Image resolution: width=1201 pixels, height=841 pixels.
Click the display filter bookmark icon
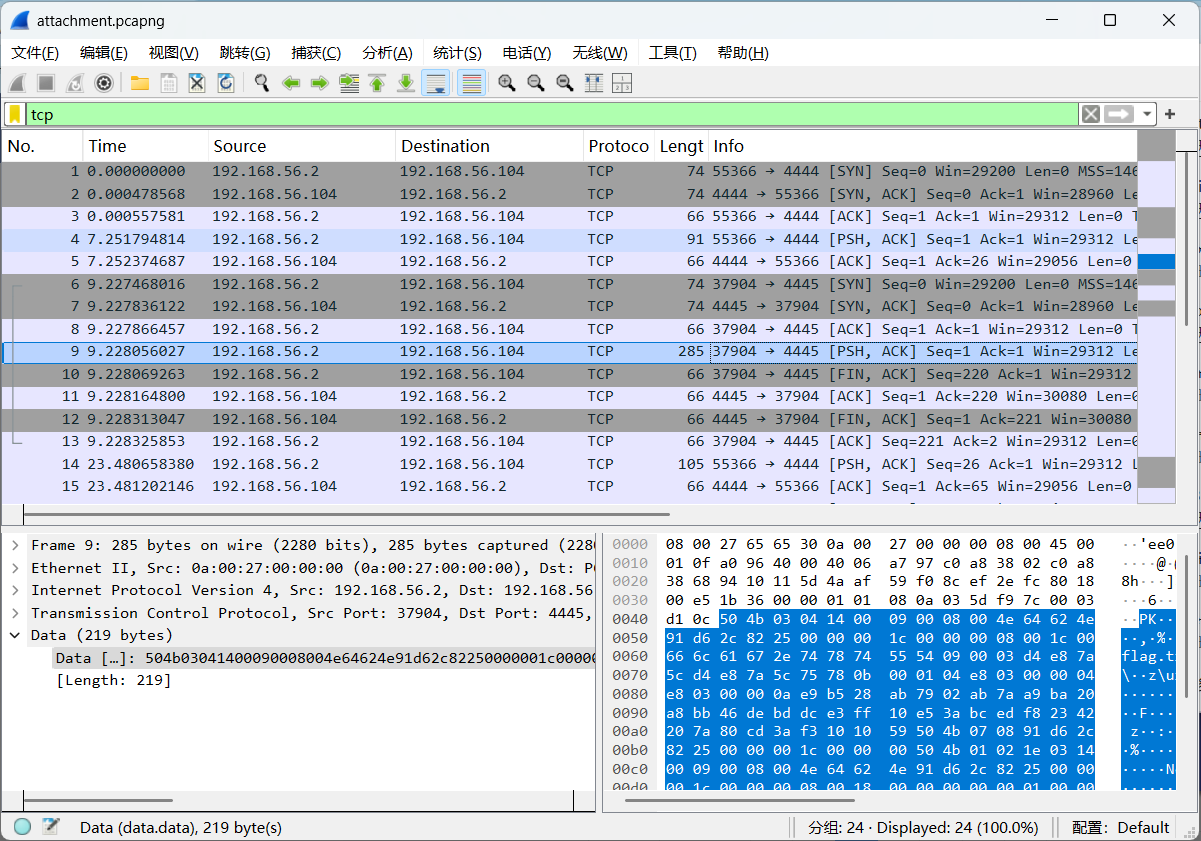point(15,114)
